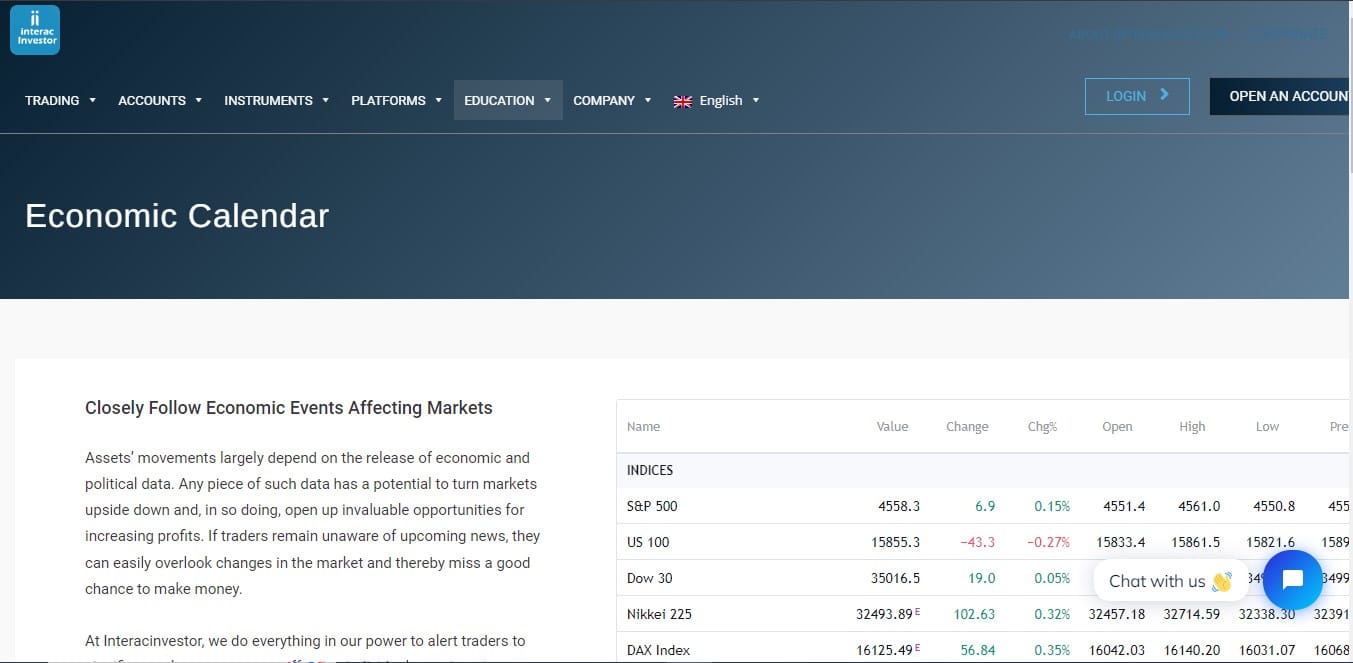Image resolution: width=1353 pixels, height=663 pixels.
Task: Expand the TRADING dropdown arrow
Action: pos(93,100)
